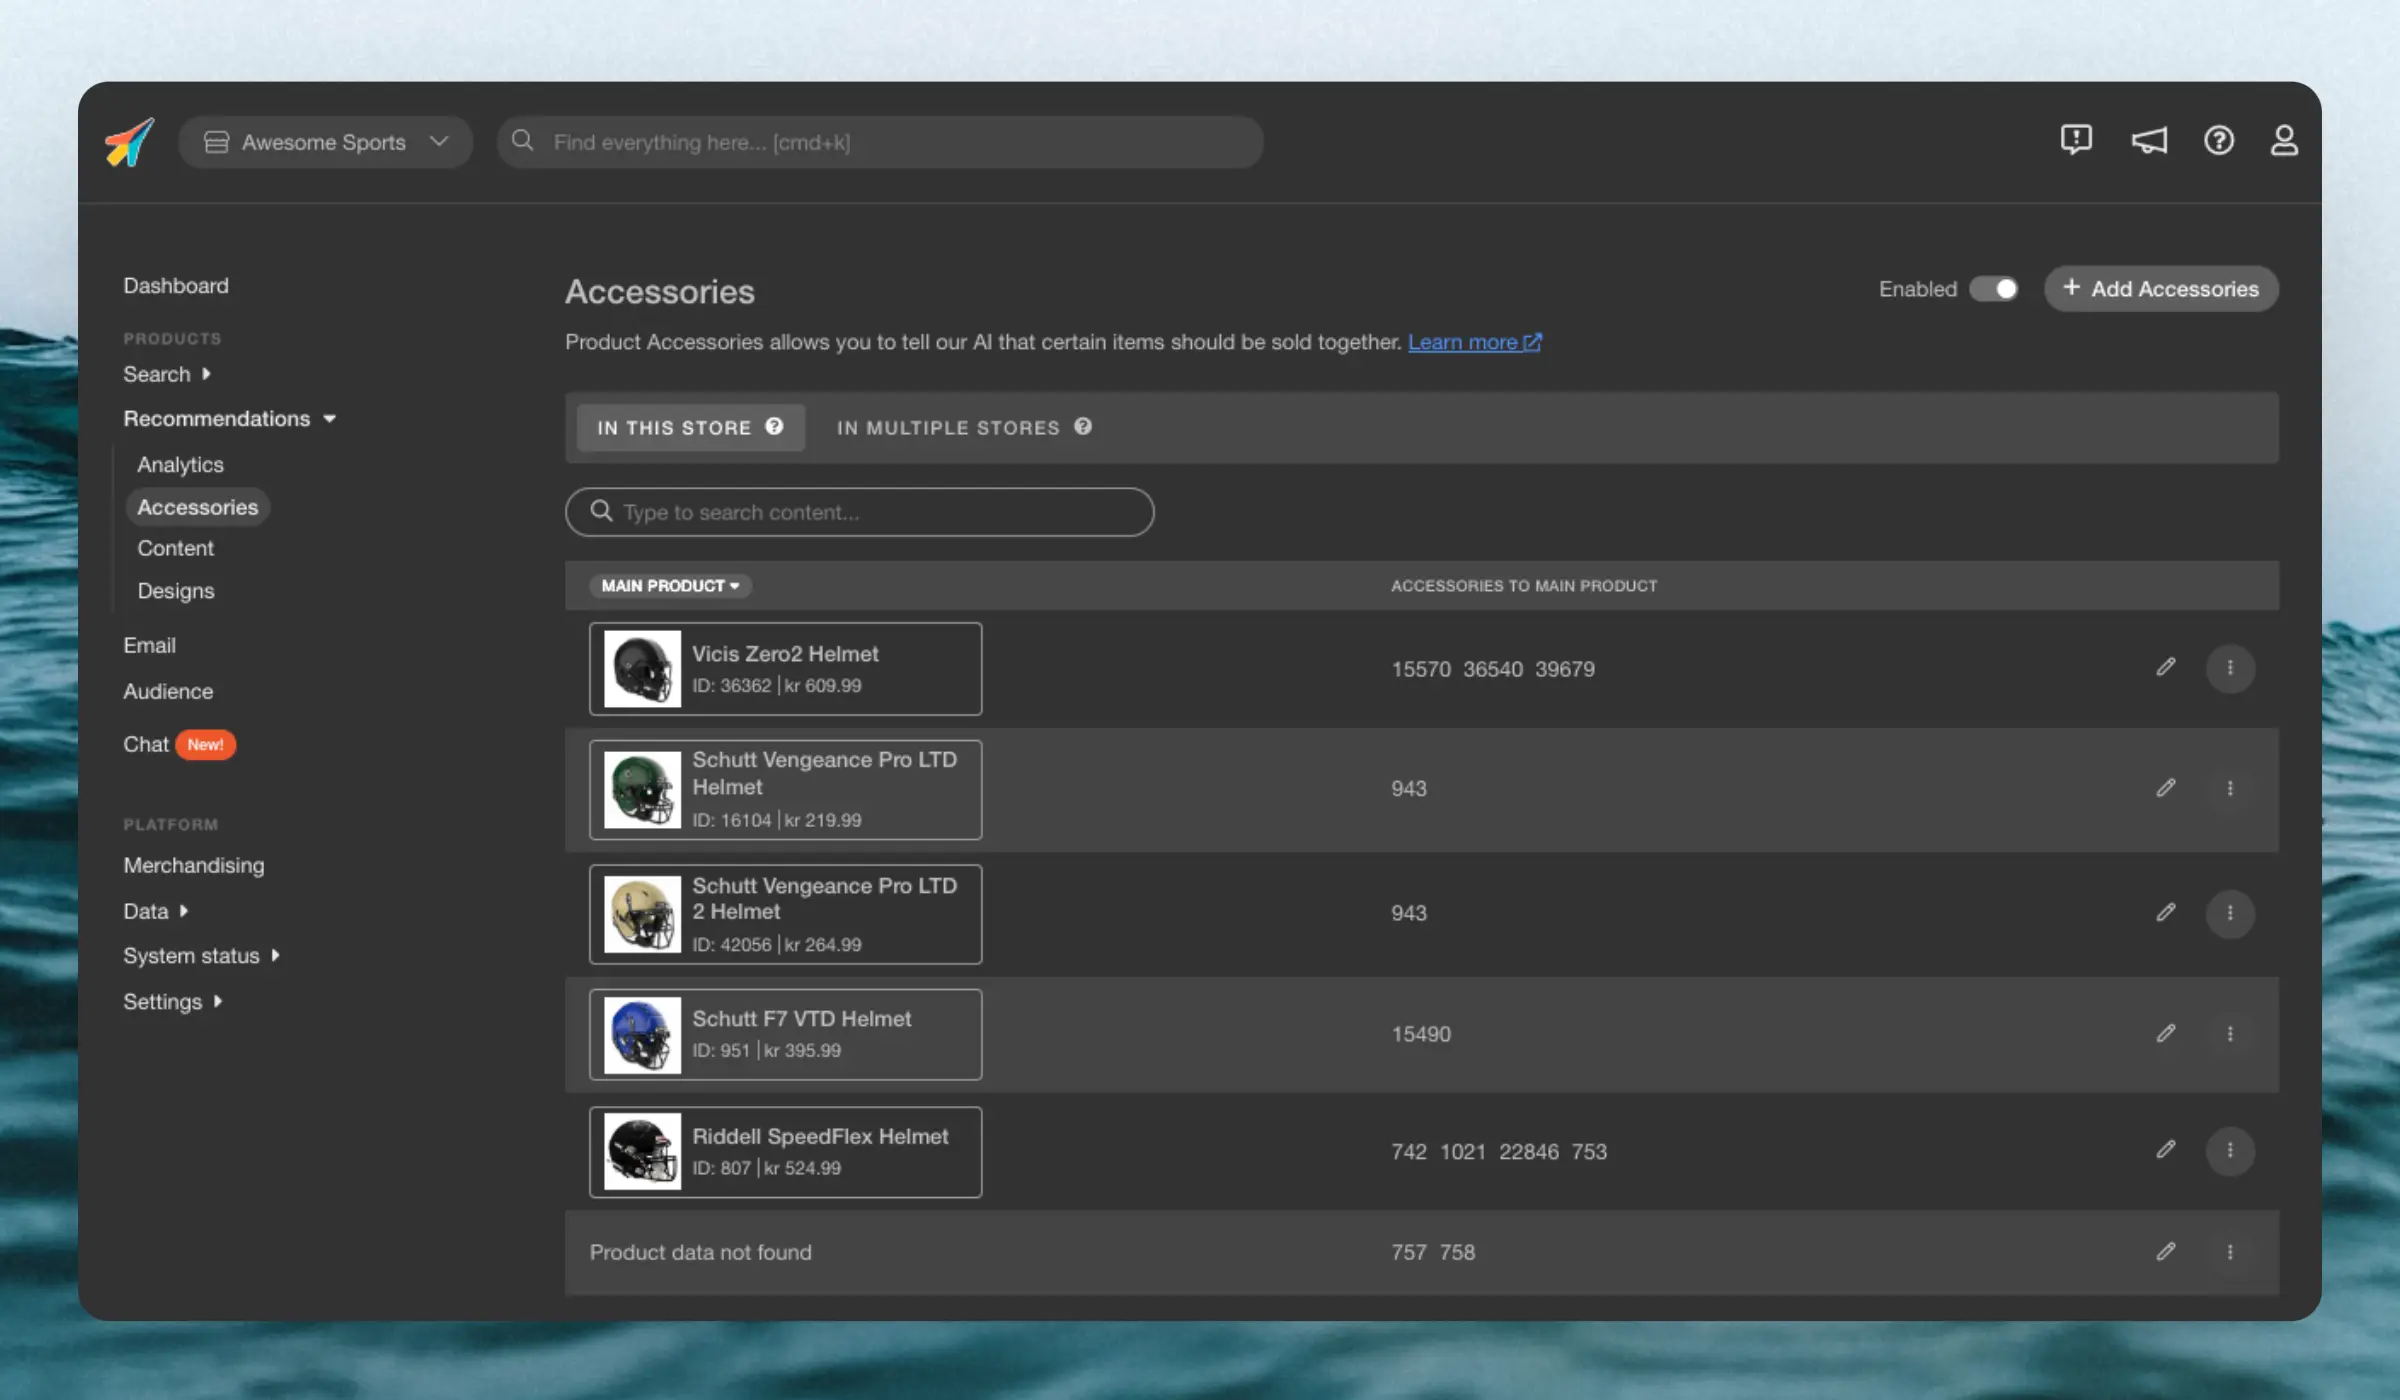Expand the Search menu in the sidebar
Viewport: 2400px width, 1400px height.
(166, 374)
